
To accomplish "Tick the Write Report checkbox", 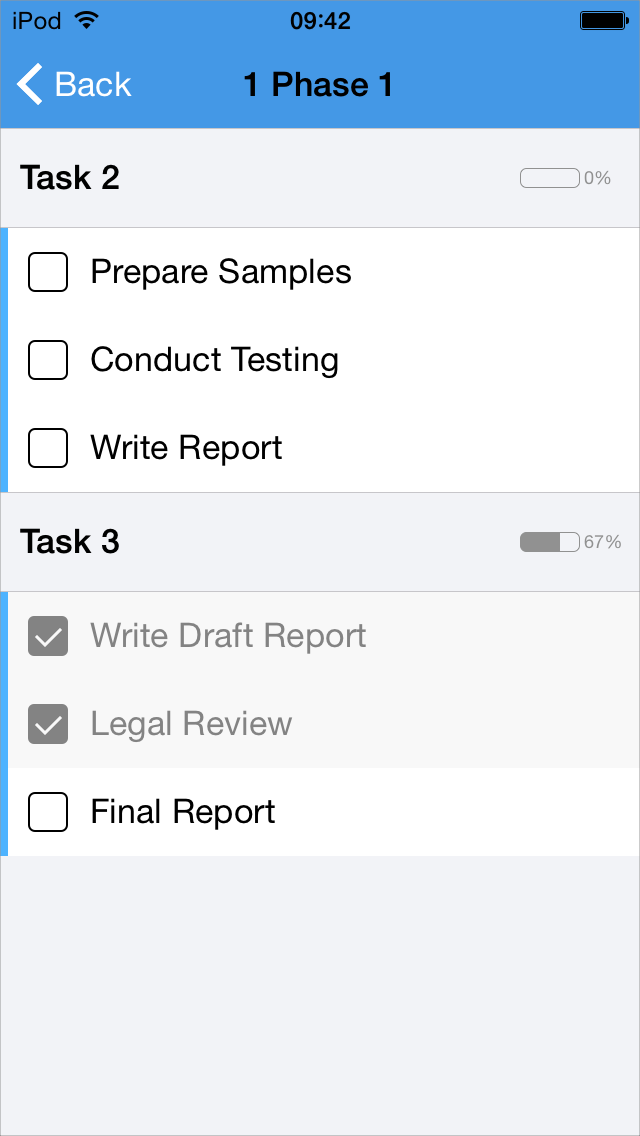I will 48,448.
